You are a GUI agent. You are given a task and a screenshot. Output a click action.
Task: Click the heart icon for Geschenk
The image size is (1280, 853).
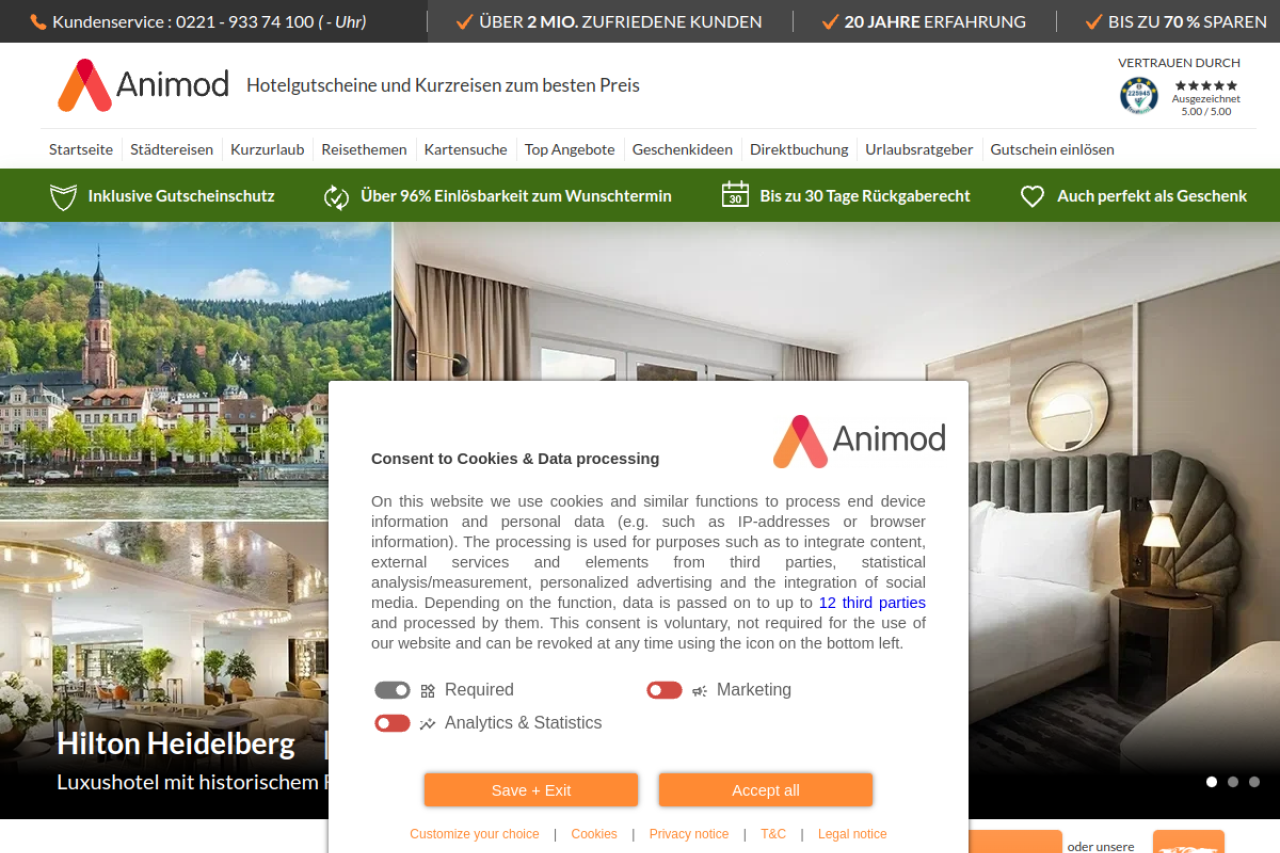pos(1032,196)
